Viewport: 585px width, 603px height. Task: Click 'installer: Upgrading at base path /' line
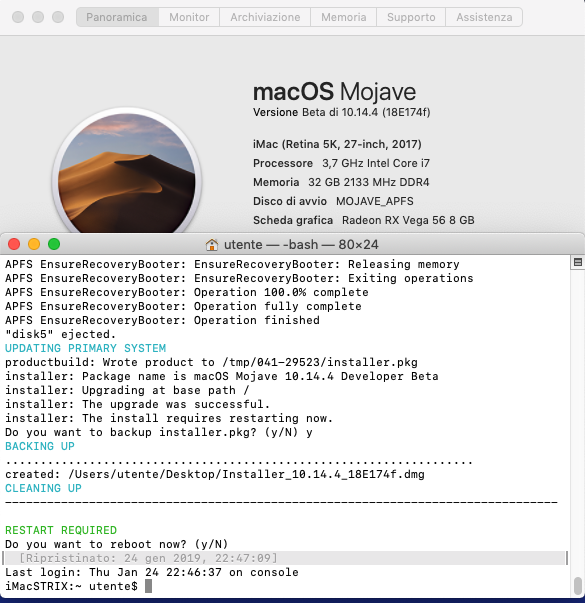pyautogui.click(x=127, y=390)
